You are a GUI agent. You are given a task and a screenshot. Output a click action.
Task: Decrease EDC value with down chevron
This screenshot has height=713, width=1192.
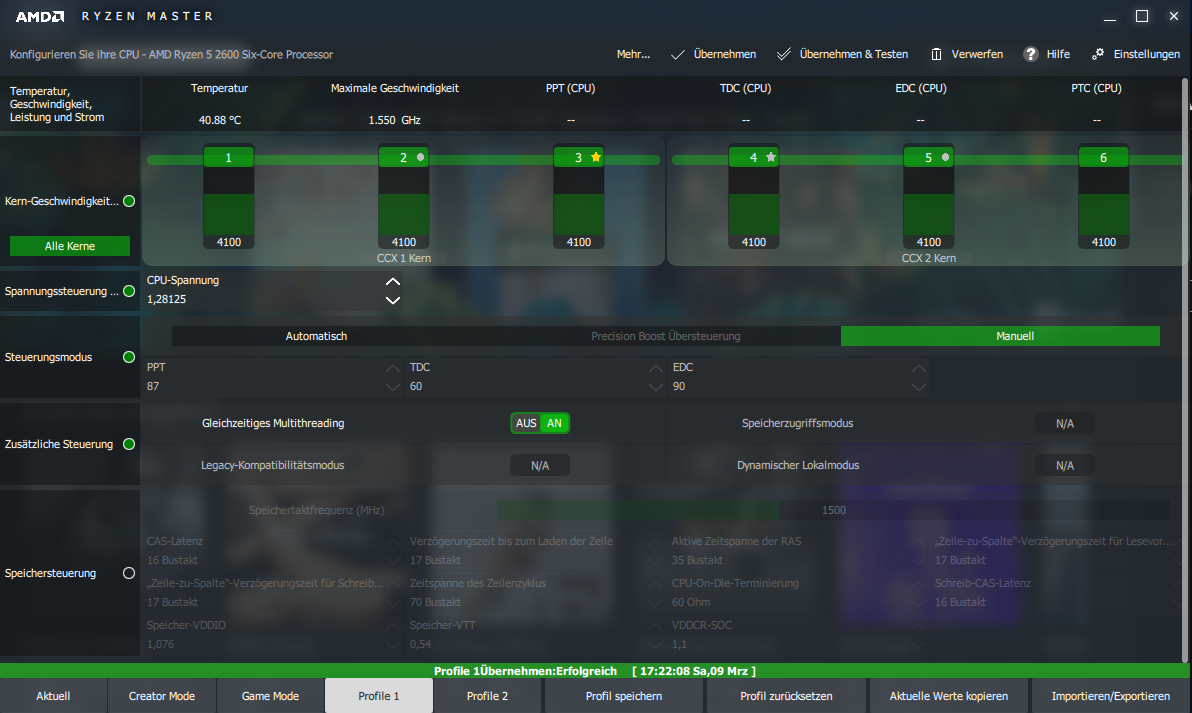(x=919, y=387)
